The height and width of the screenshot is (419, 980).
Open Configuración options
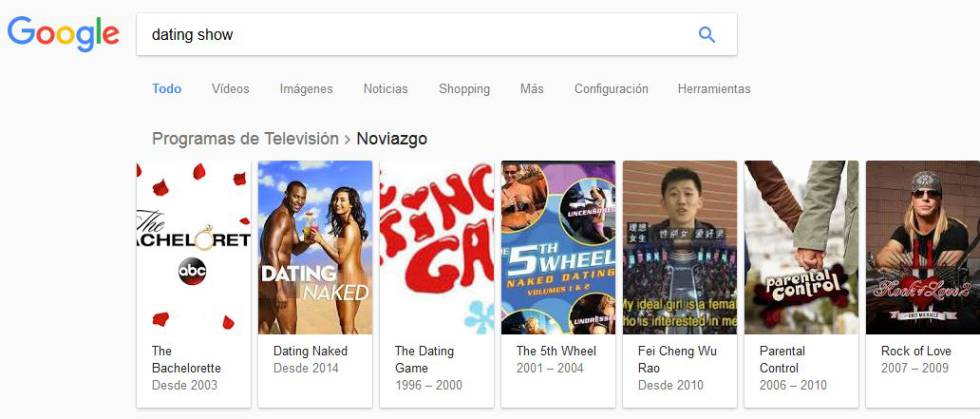611,89
